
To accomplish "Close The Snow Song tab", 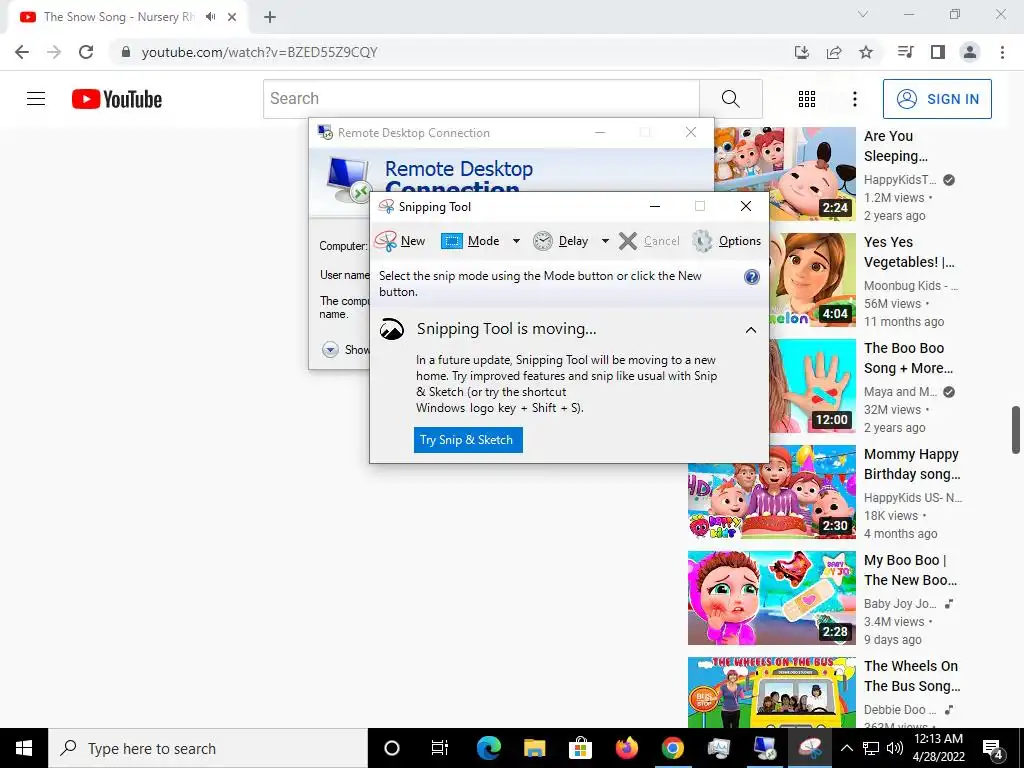I will point(232,17).
